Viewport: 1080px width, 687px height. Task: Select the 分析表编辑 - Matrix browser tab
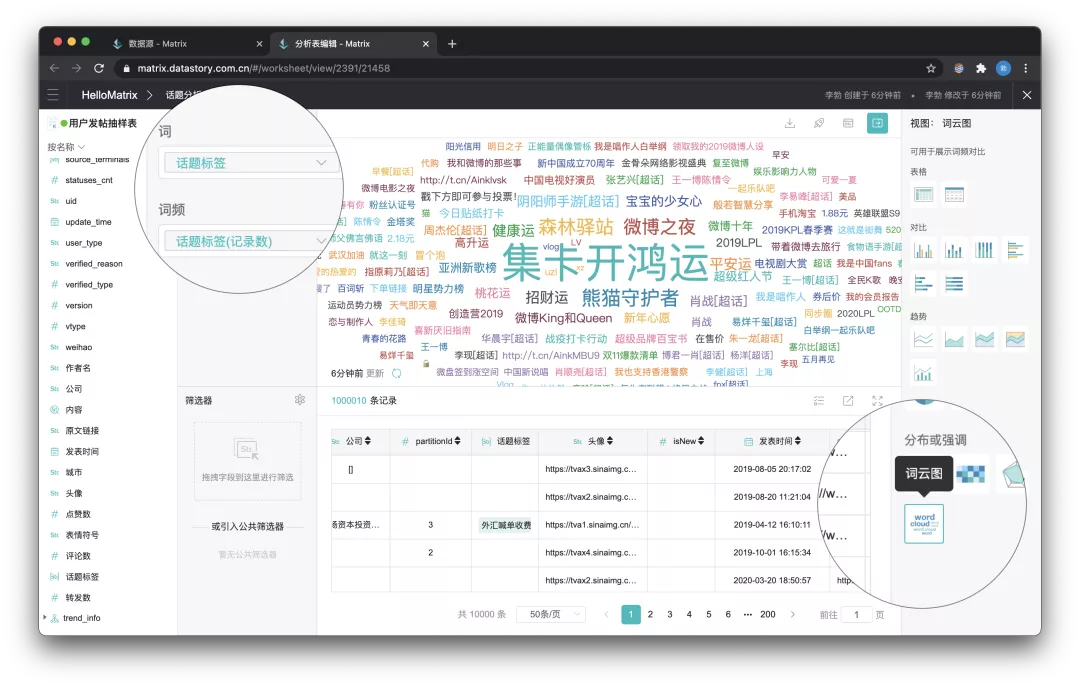[353, 43]
